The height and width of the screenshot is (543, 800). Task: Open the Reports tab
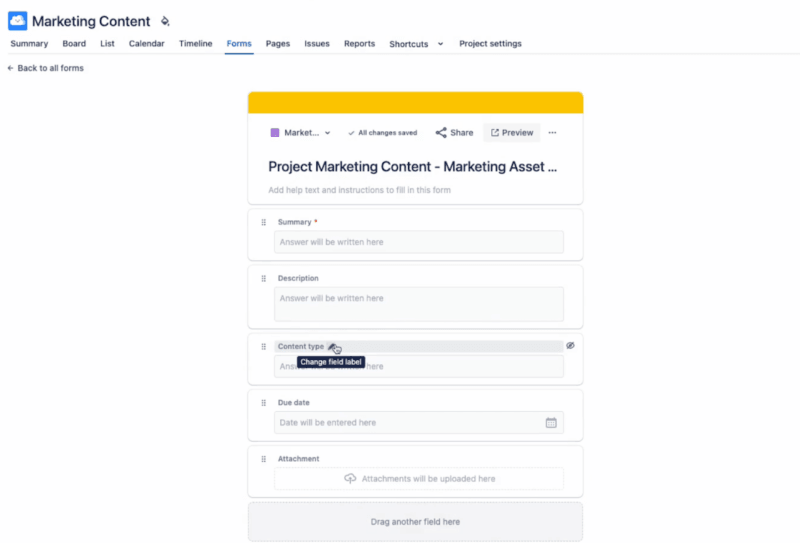click(359, 44)
